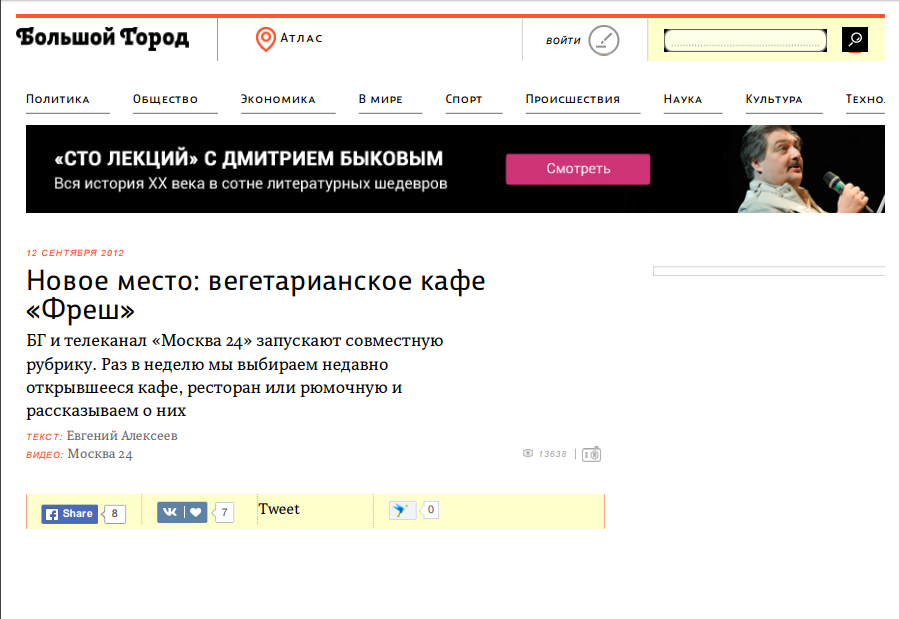Open author Евгений Алексеев link

pyautogui.click(x=122, y=436)
